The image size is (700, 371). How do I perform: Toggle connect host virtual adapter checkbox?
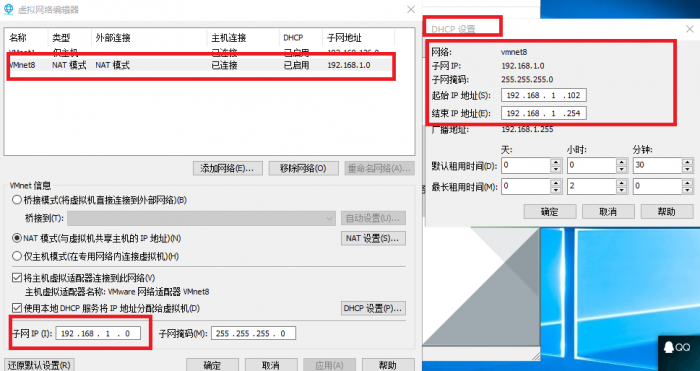(17, 278)
